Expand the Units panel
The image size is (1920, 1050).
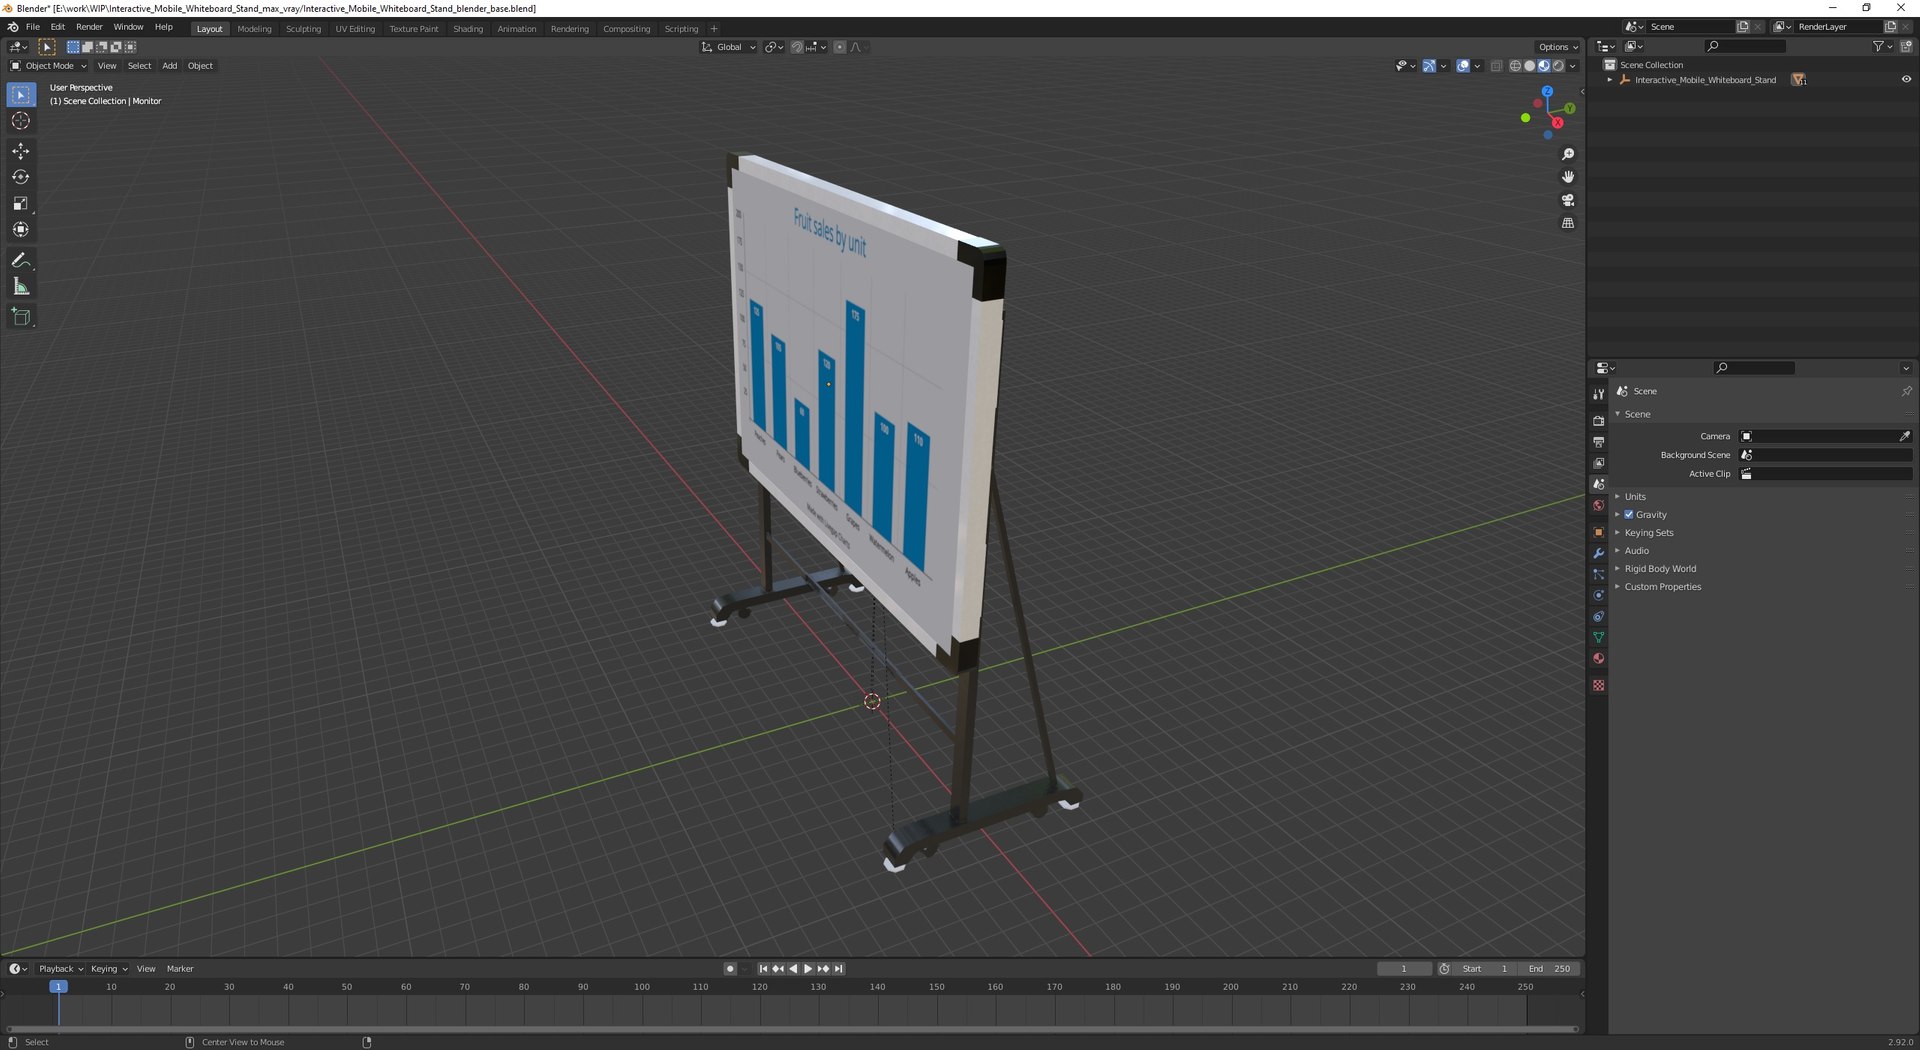[x=1635, y=497]
